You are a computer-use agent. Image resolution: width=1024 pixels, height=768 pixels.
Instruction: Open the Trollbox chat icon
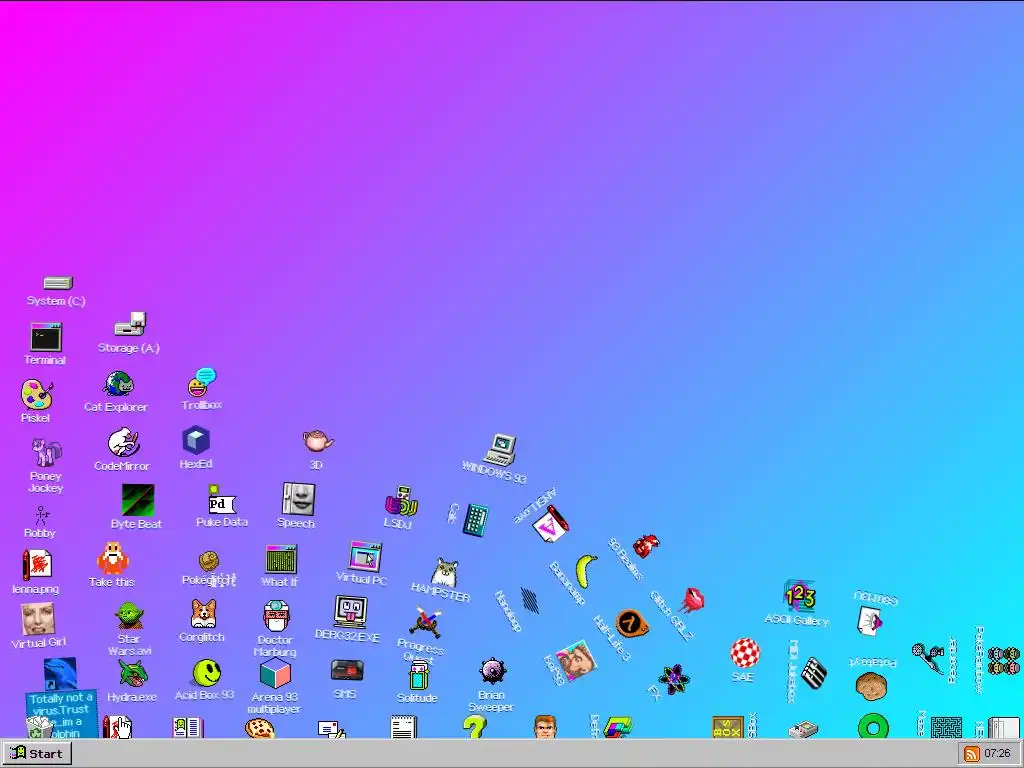(x=202, y=382)
